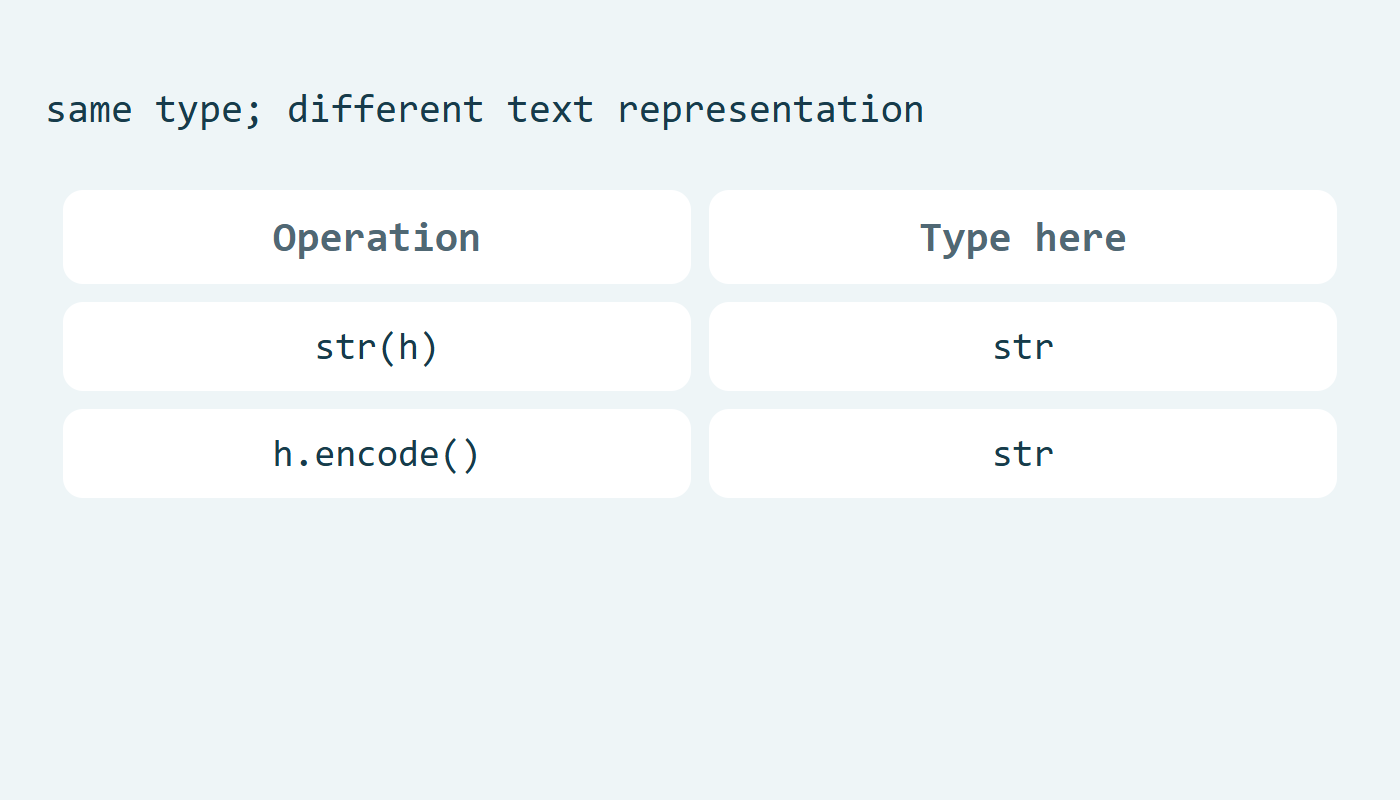Click the word "text" in the heading
Viewport: 1400px width, 800px height.
coord(551,109)
